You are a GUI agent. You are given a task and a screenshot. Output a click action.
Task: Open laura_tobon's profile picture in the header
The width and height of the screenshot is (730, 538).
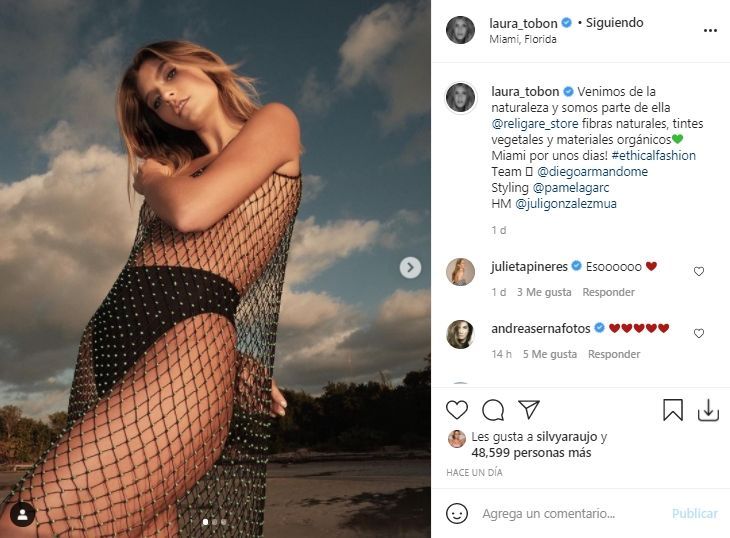pos(461,30)
